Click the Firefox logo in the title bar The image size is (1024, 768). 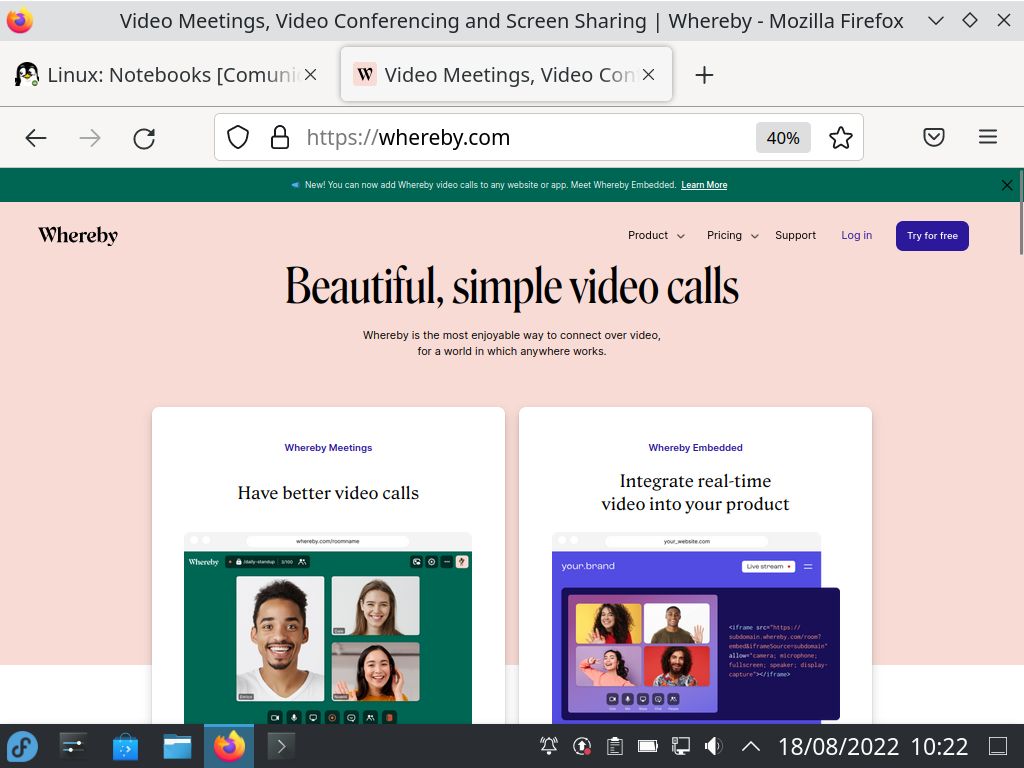click(20, 21)
